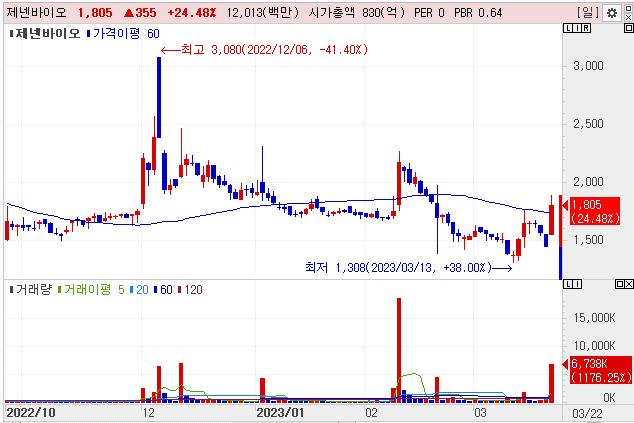Click the 1,805 (24.48%) price tag
634x423 pixels.
coord(595,212)
